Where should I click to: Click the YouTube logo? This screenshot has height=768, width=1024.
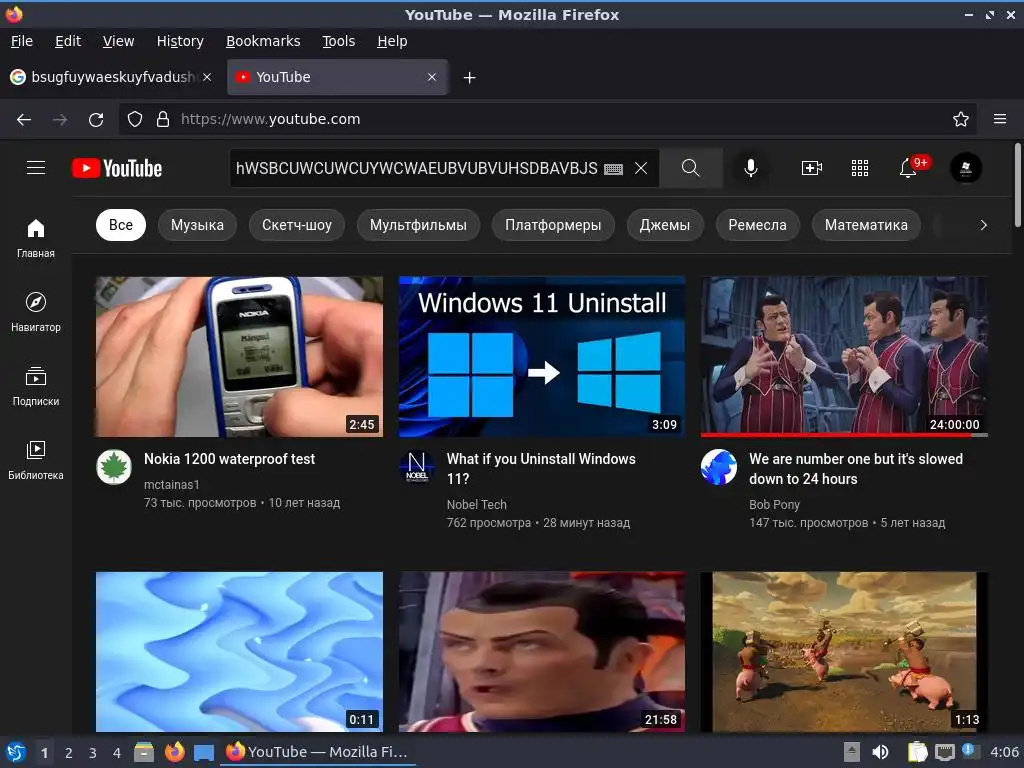pyautogui.click(x=117, y=168)
